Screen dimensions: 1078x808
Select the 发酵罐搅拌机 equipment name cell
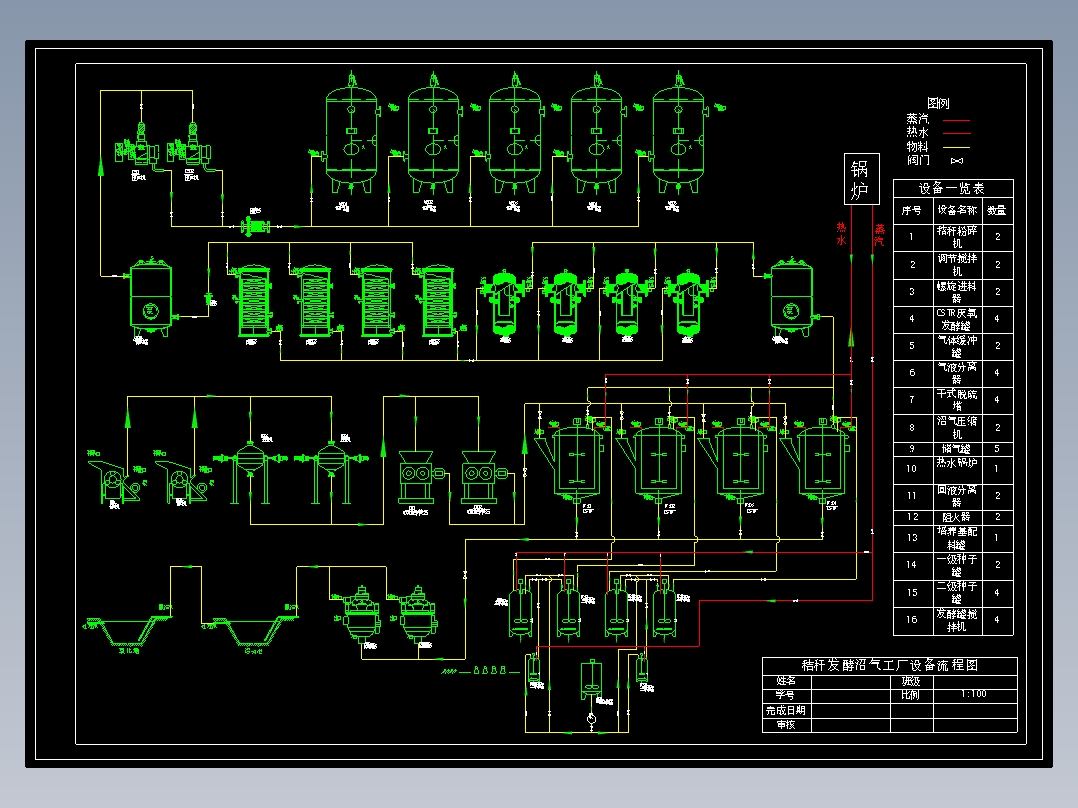[x=957, y=620]
